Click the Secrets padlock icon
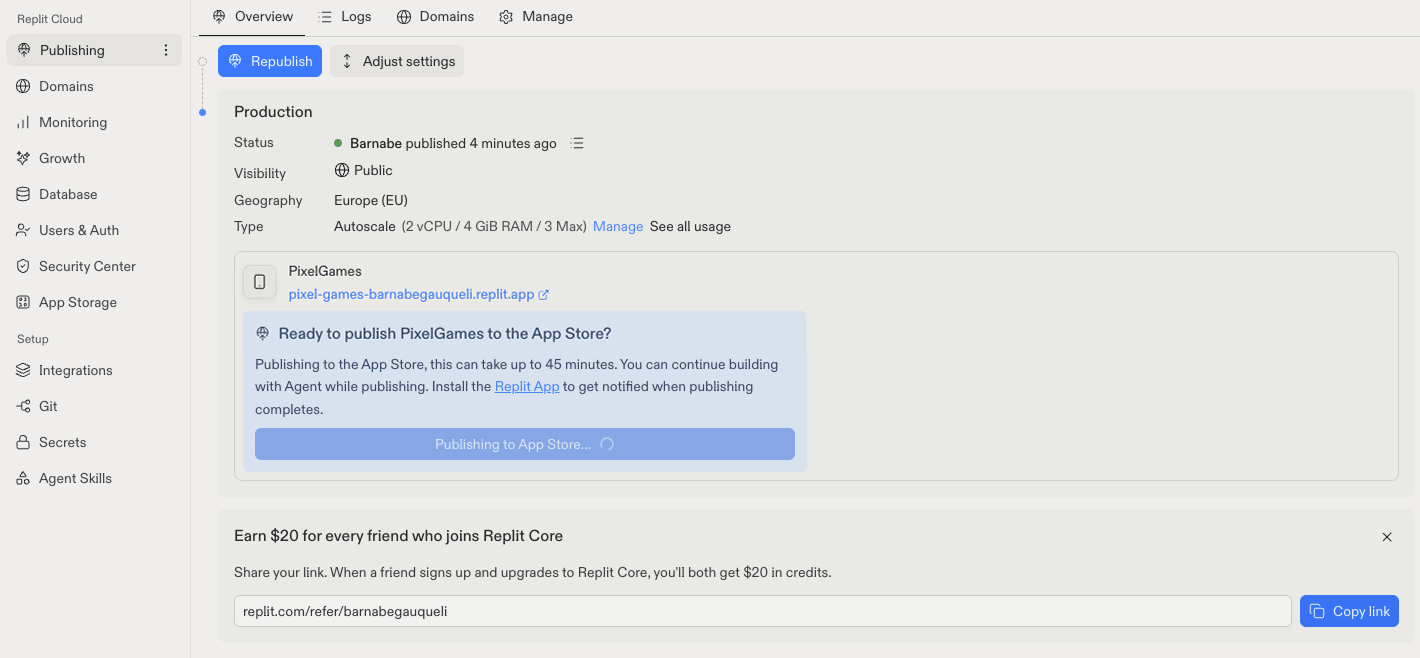Viewport: 1420px width, 658px height. (x=23, y=442)
